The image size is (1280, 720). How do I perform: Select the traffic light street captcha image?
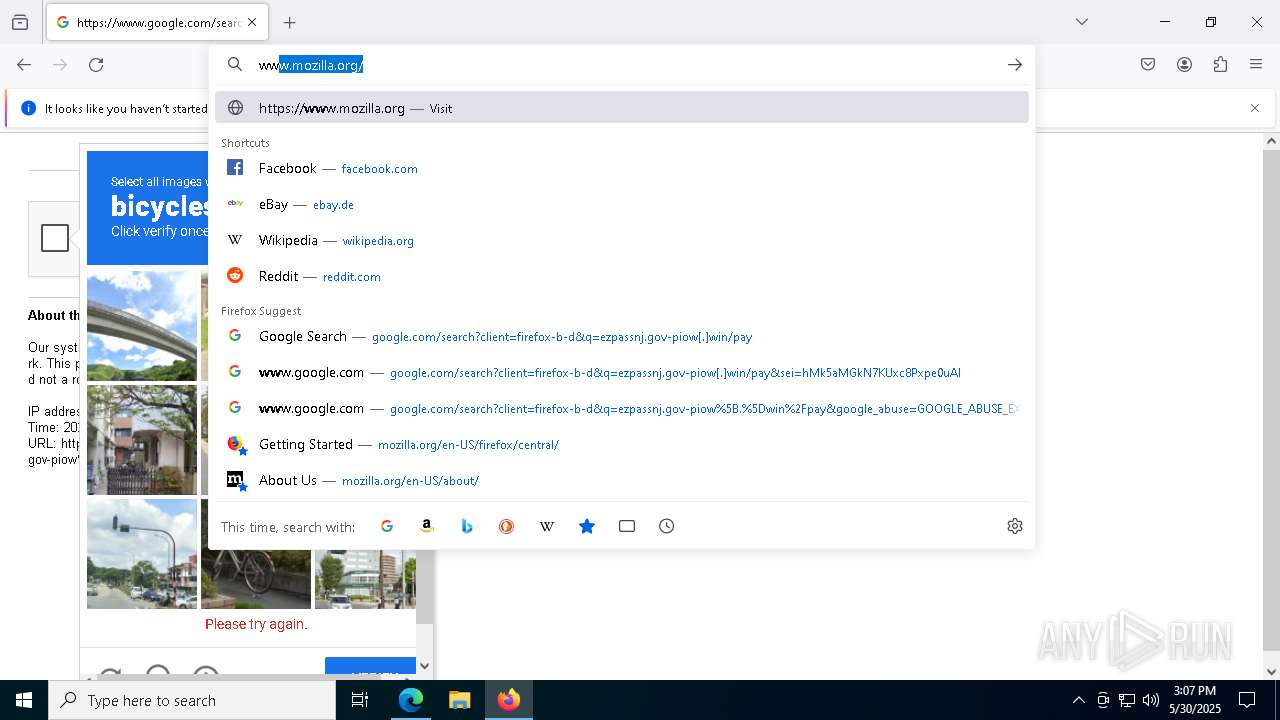coord(142,554)
